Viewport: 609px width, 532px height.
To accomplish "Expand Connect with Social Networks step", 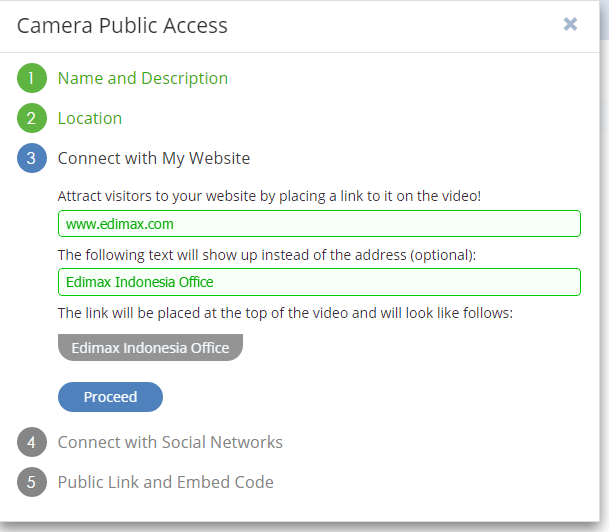I will (170, 442).
